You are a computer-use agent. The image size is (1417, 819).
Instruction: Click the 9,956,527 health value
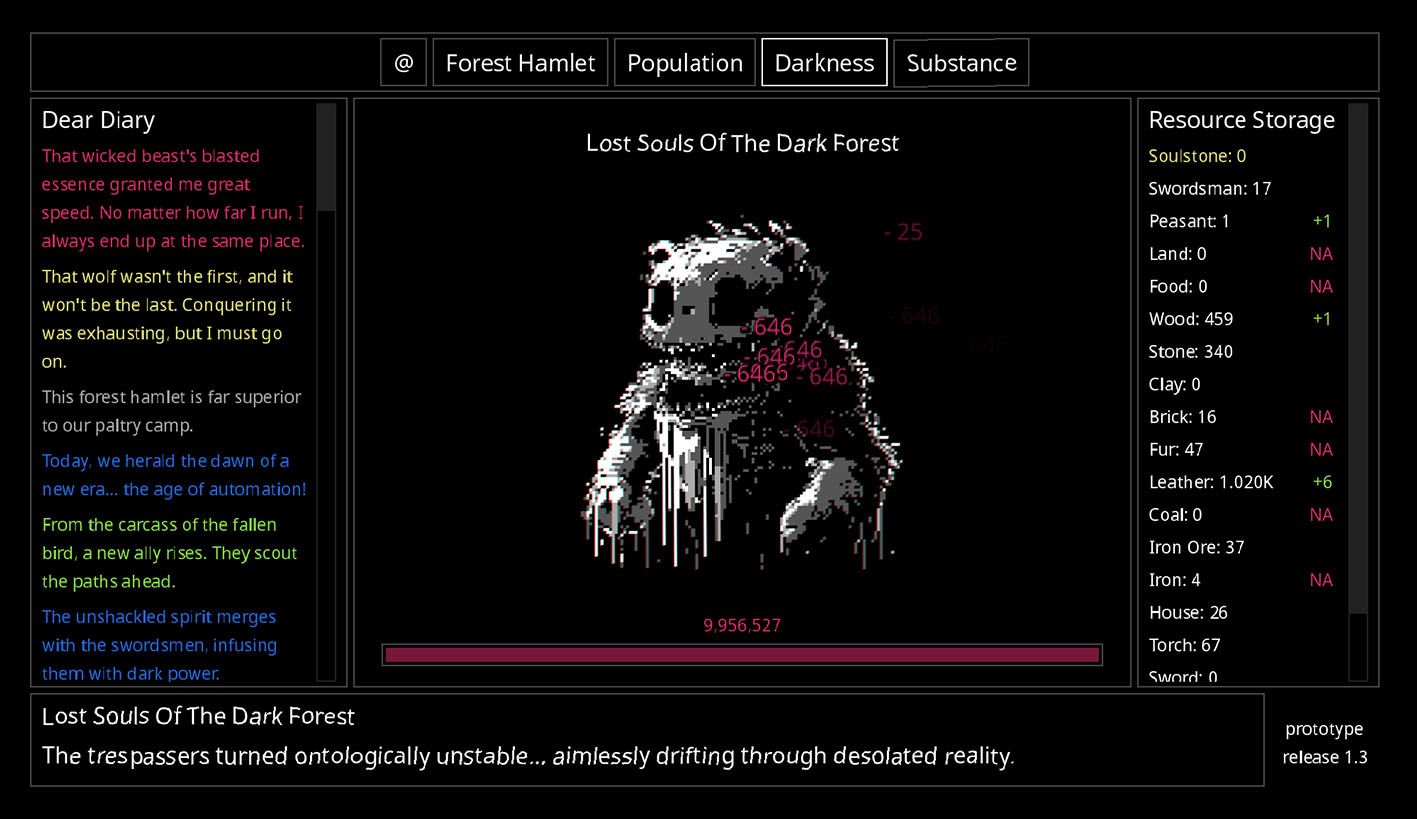[742, 626]
